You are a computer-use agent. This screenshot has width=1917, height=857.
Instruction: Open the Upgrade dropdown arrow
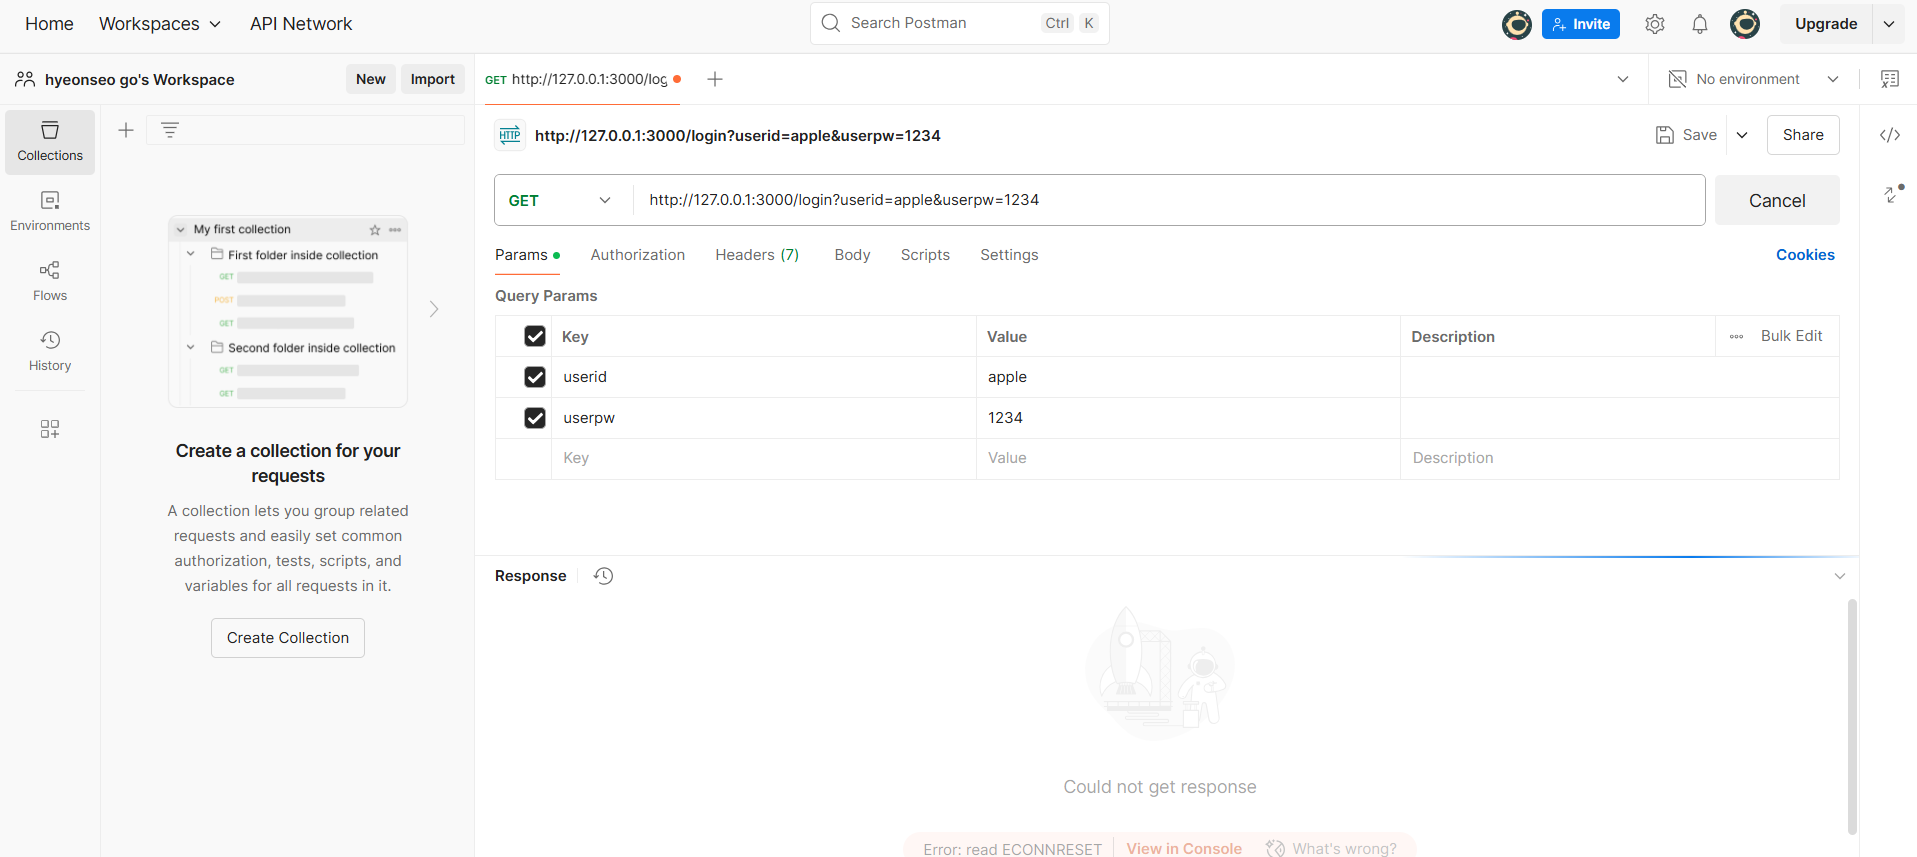(x=1889, y=24)
